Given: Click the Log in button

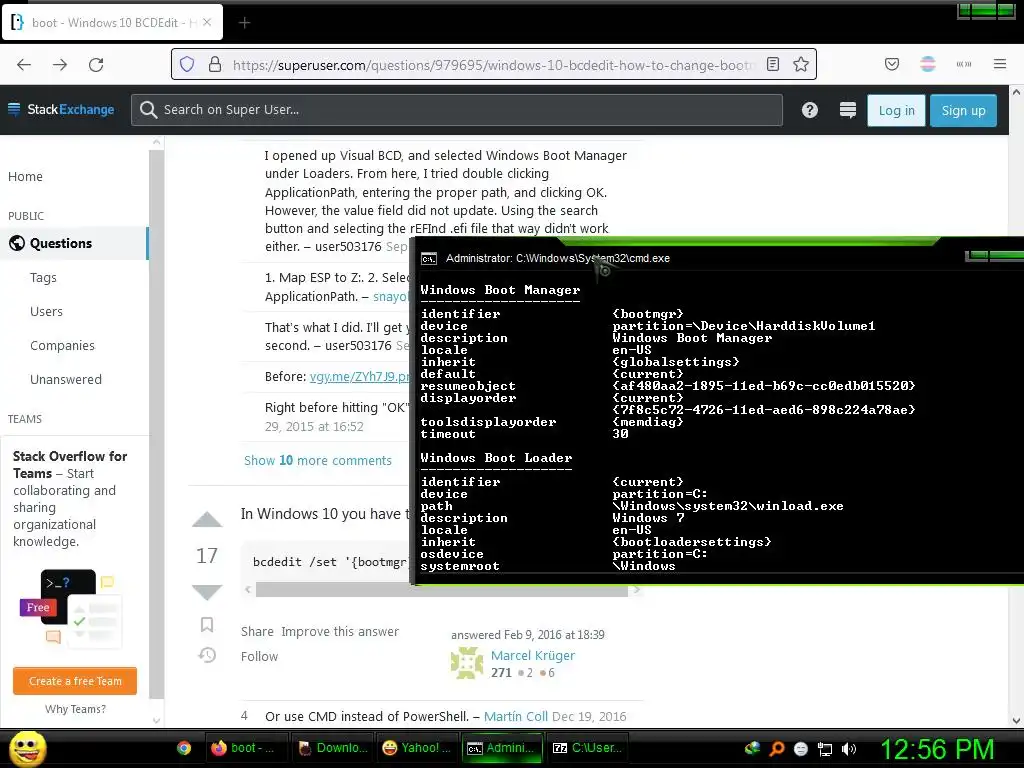Looking at the screenshot, I should click(896, 110).
